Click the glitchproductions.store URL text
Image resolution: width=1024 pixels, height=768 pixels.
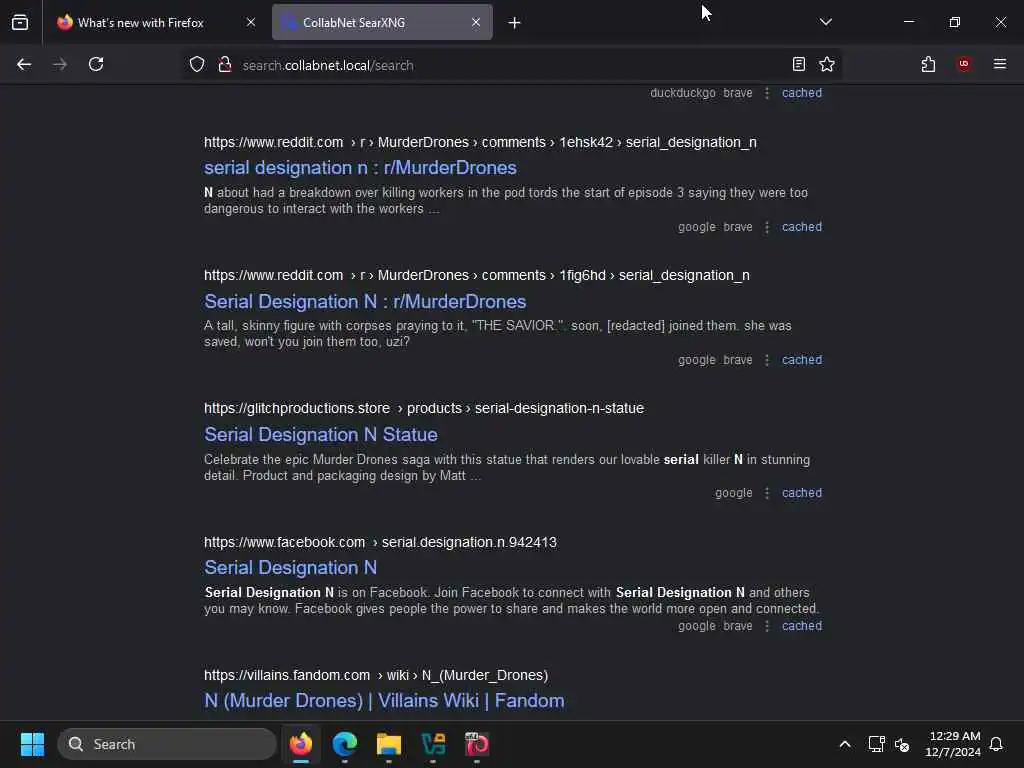point(296,408)
